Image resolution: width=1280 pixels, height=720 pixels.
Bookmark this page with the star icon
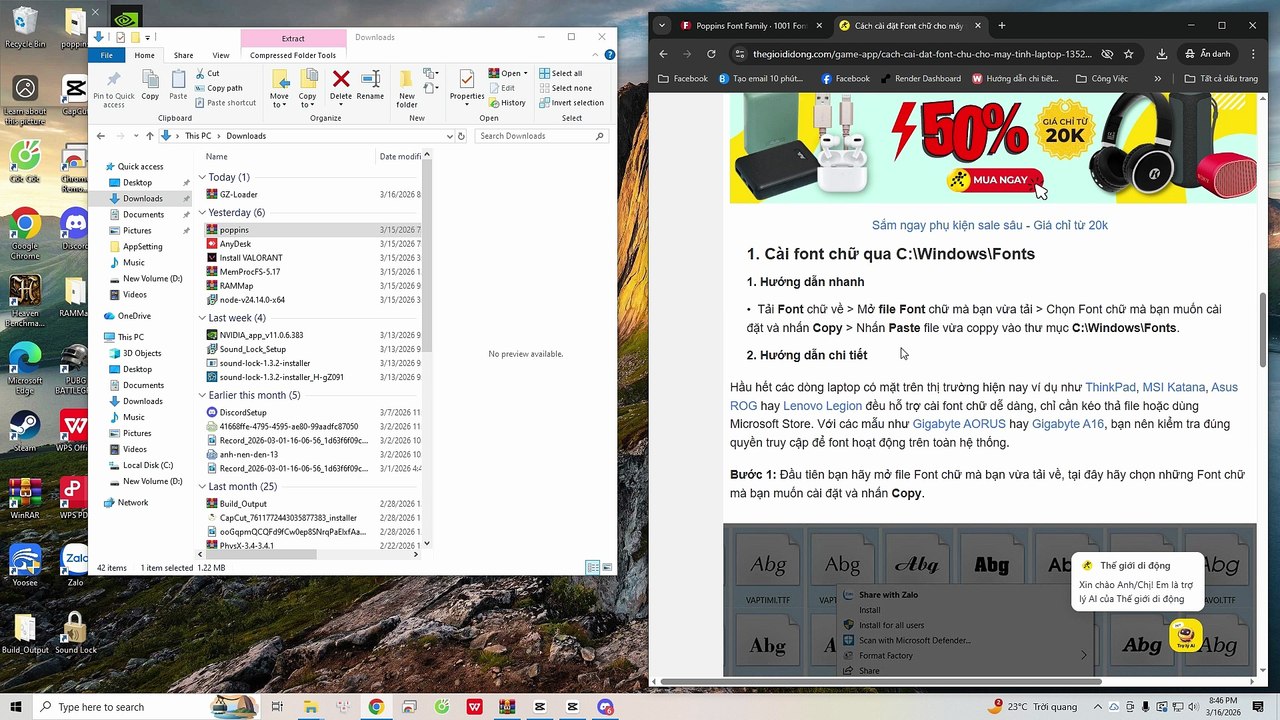click(1129, 54)
